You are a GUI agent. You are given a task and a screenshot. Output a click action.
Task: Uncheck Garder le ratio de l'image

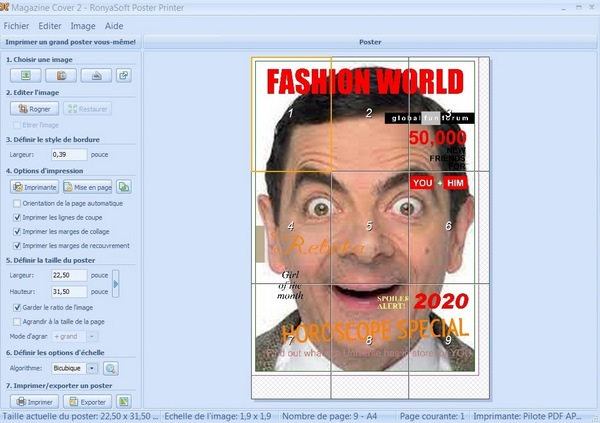(17, 307)
